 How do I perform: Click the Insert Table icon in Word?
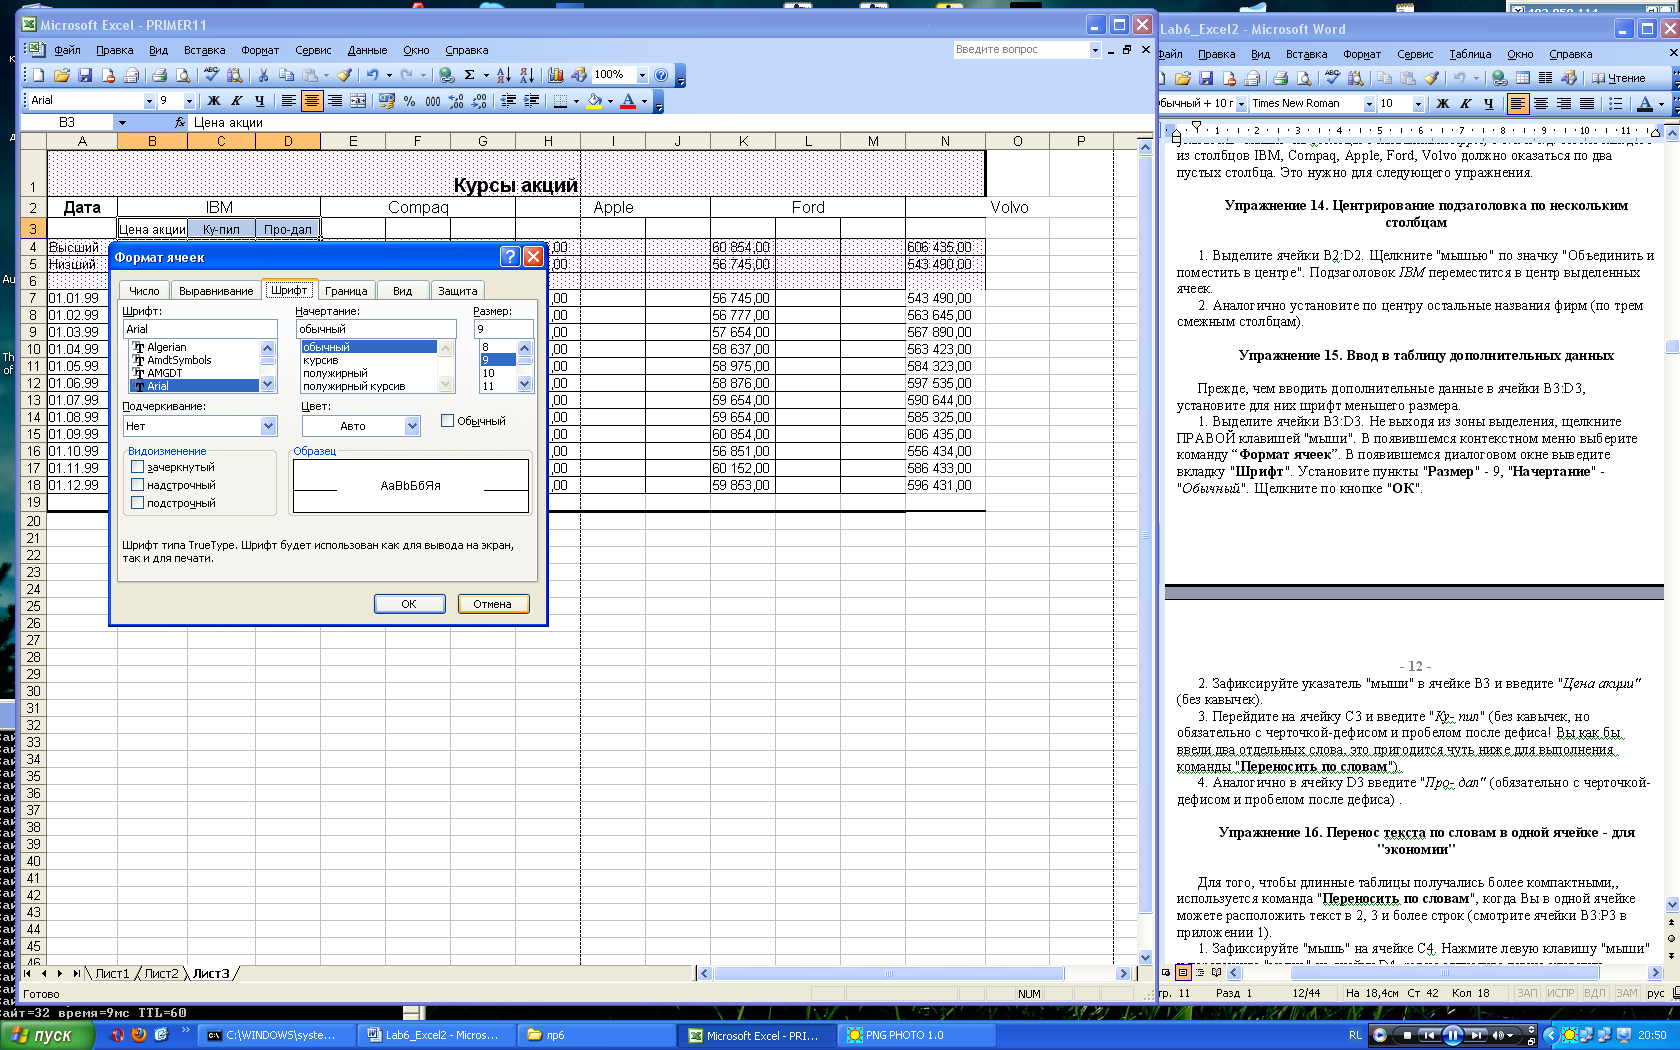point(1523,78)
